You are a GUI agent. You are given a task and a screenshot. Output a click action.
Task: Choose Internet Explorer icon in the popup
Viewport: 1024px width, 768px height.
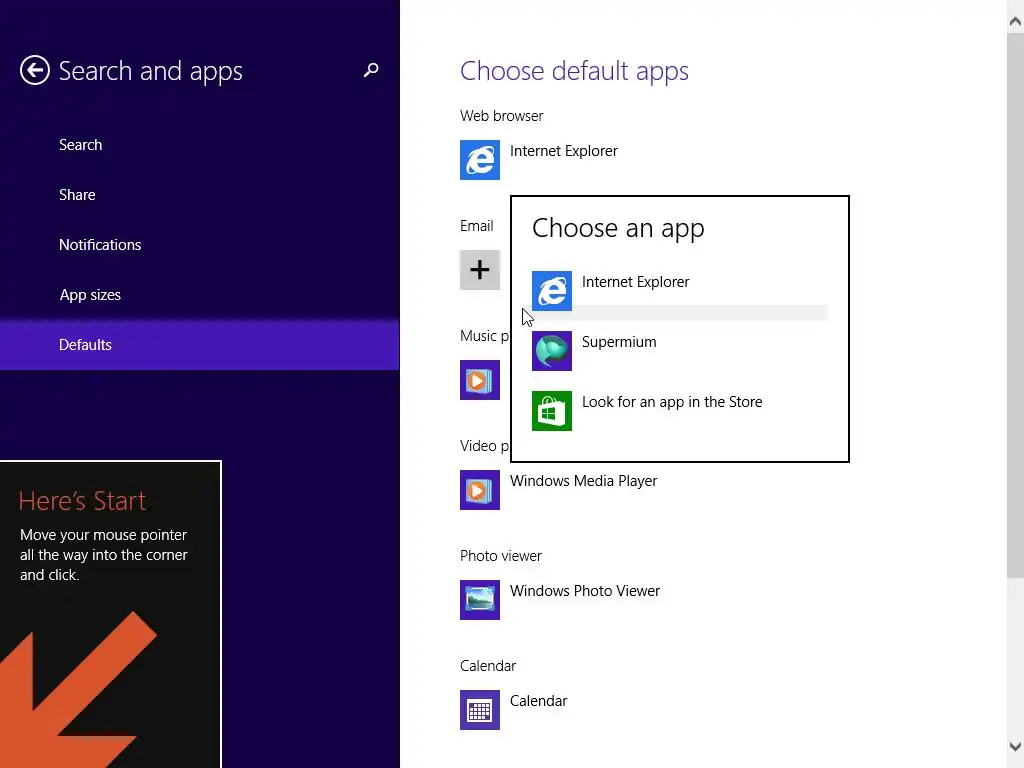coord(552,291)
